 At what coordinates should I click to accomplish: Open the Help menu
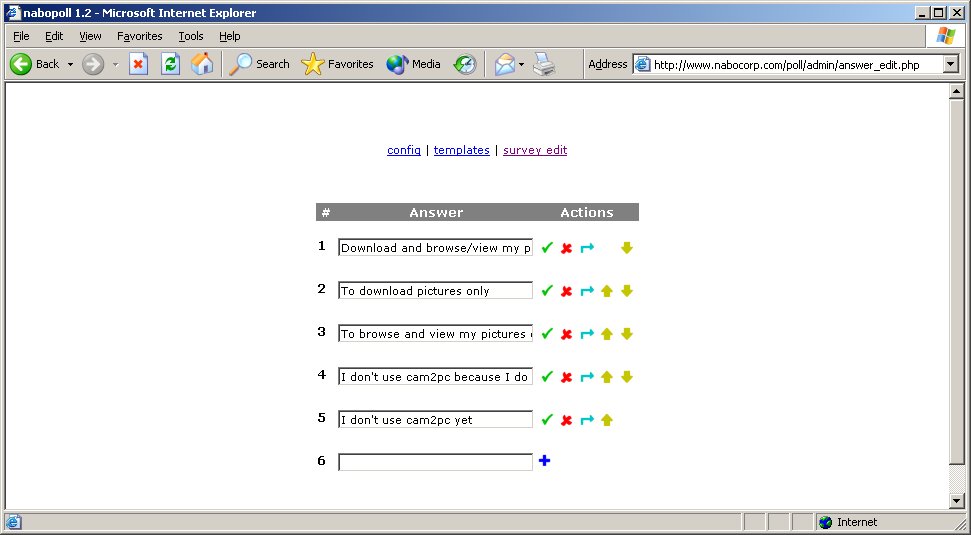coord(229,36)
